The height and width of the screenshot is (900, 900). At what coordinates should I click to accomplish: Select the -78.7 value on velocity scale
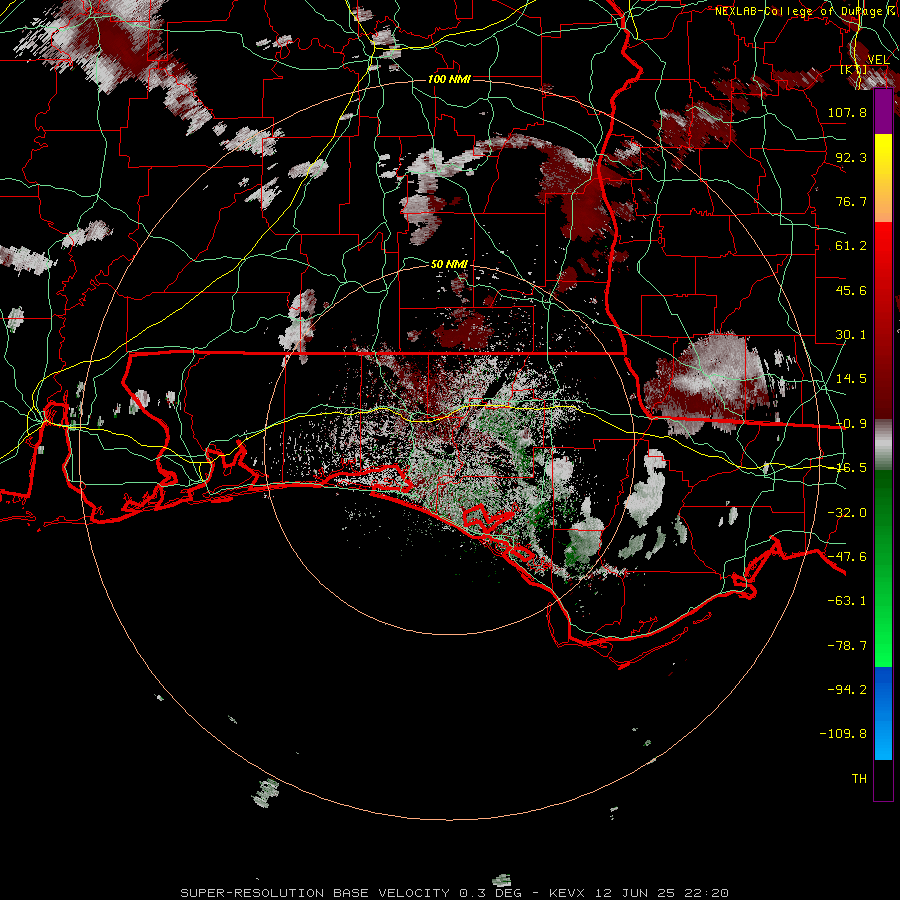(x=847, y=646)
